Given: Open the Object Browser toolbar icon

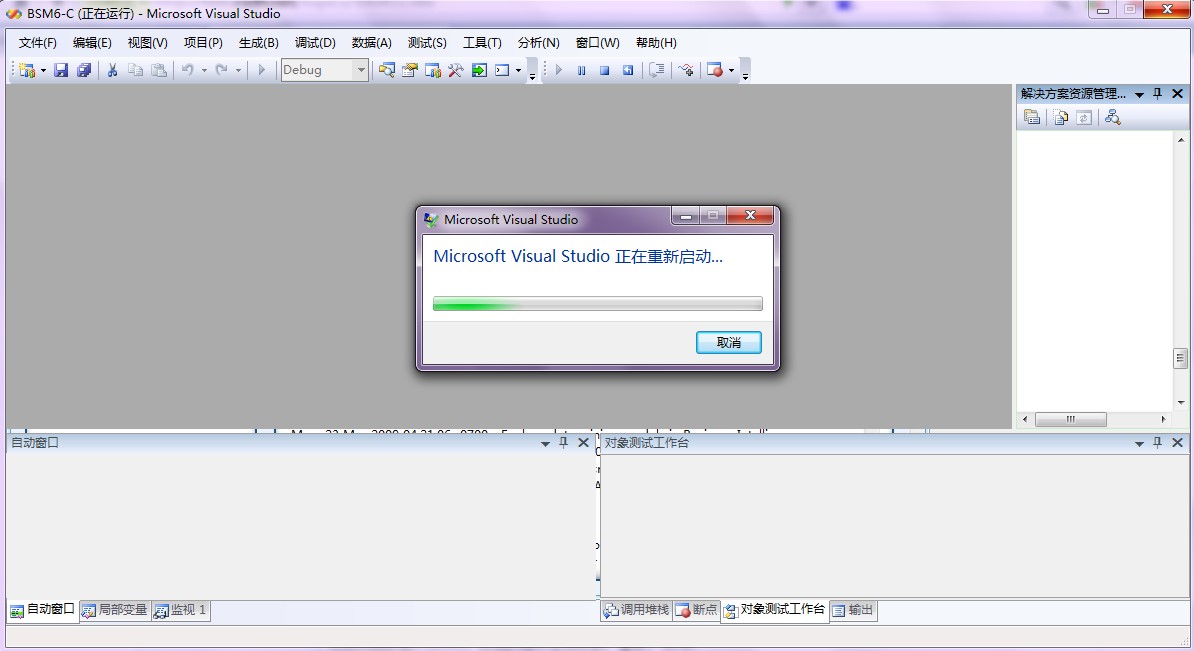Looking at the screenshot, I should point(433,70).
